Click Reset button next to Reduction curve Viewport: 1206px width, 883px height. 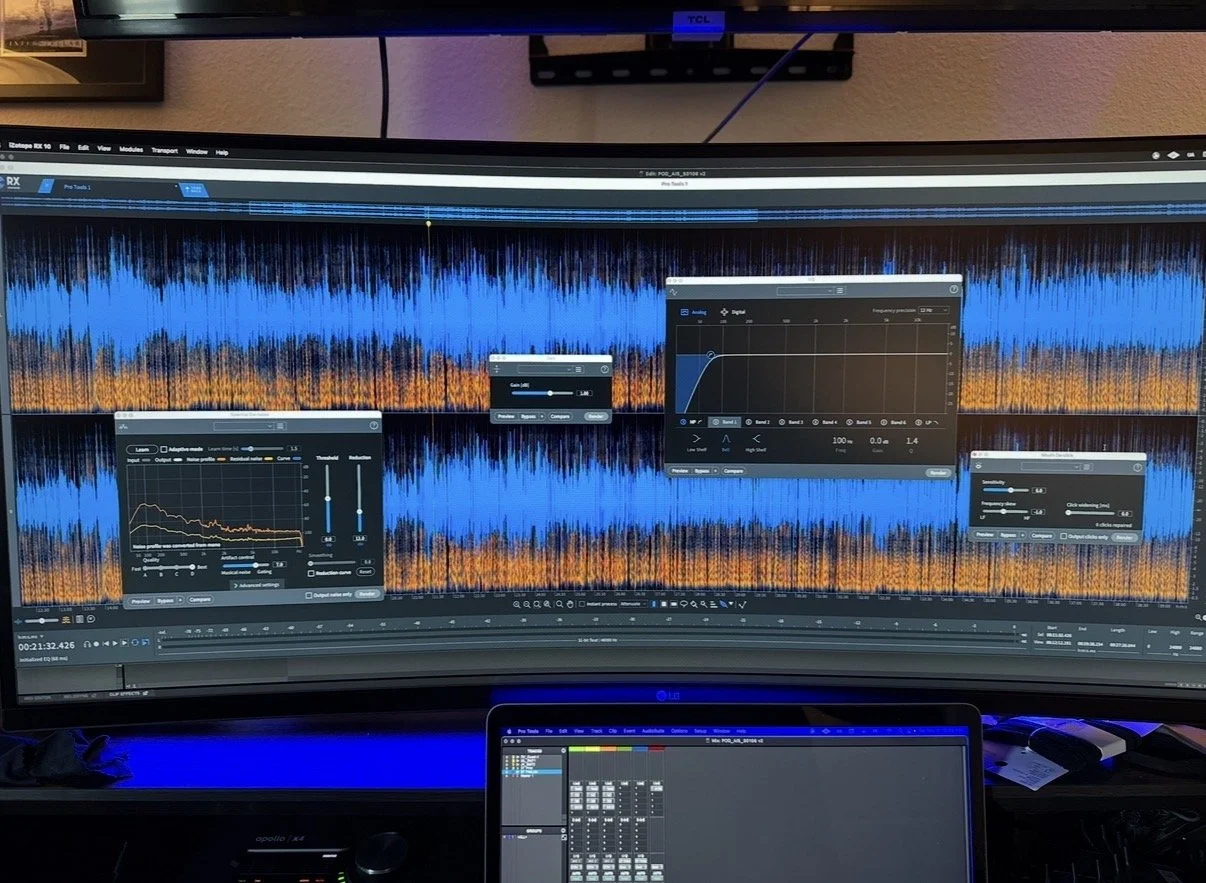pyautogui.click(x=365, y=571)
